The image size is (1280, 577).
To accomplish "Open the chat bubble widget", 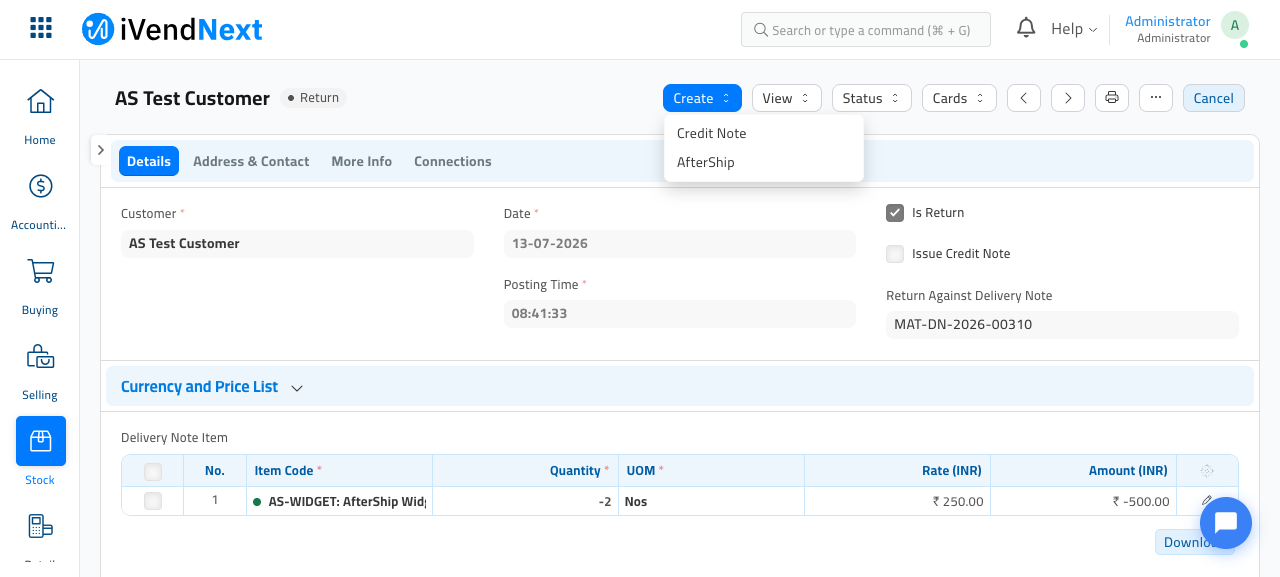I will [x=1226, y=523].
